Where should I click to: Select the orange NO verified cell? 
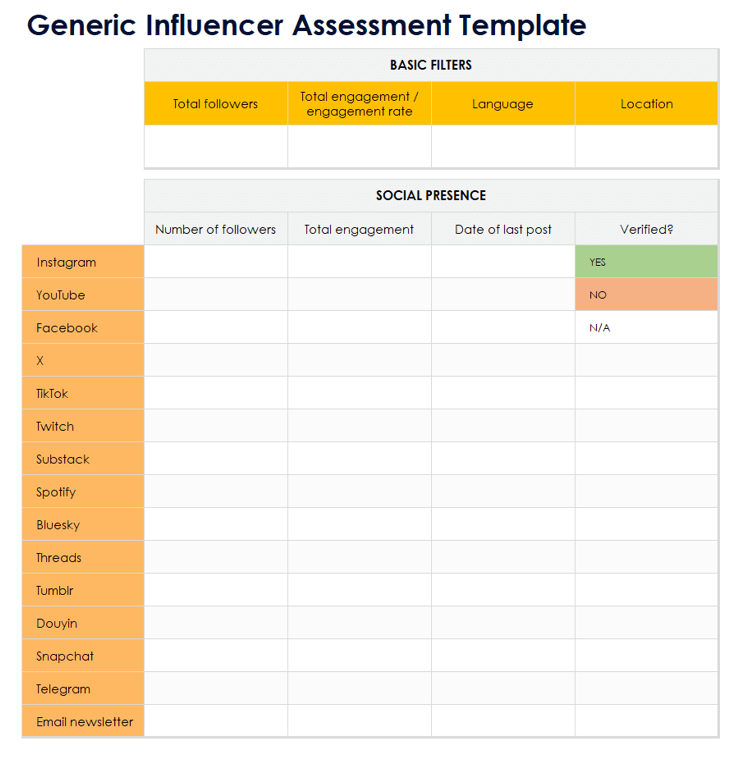[646, 295]
